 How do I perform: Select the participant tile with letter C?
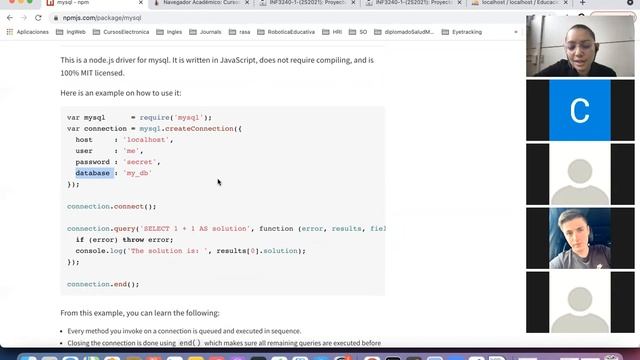pos(580,110)
